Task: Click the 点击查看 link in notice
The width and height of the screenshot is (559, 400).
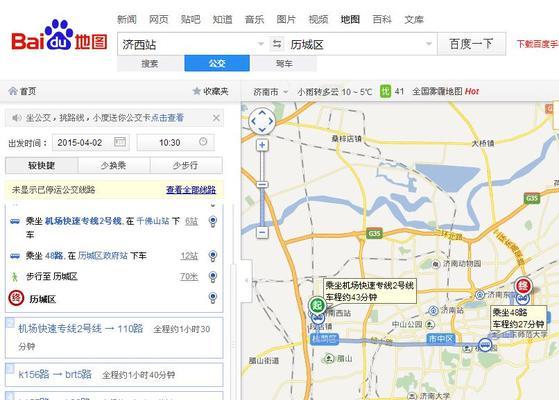Action: 167,118
